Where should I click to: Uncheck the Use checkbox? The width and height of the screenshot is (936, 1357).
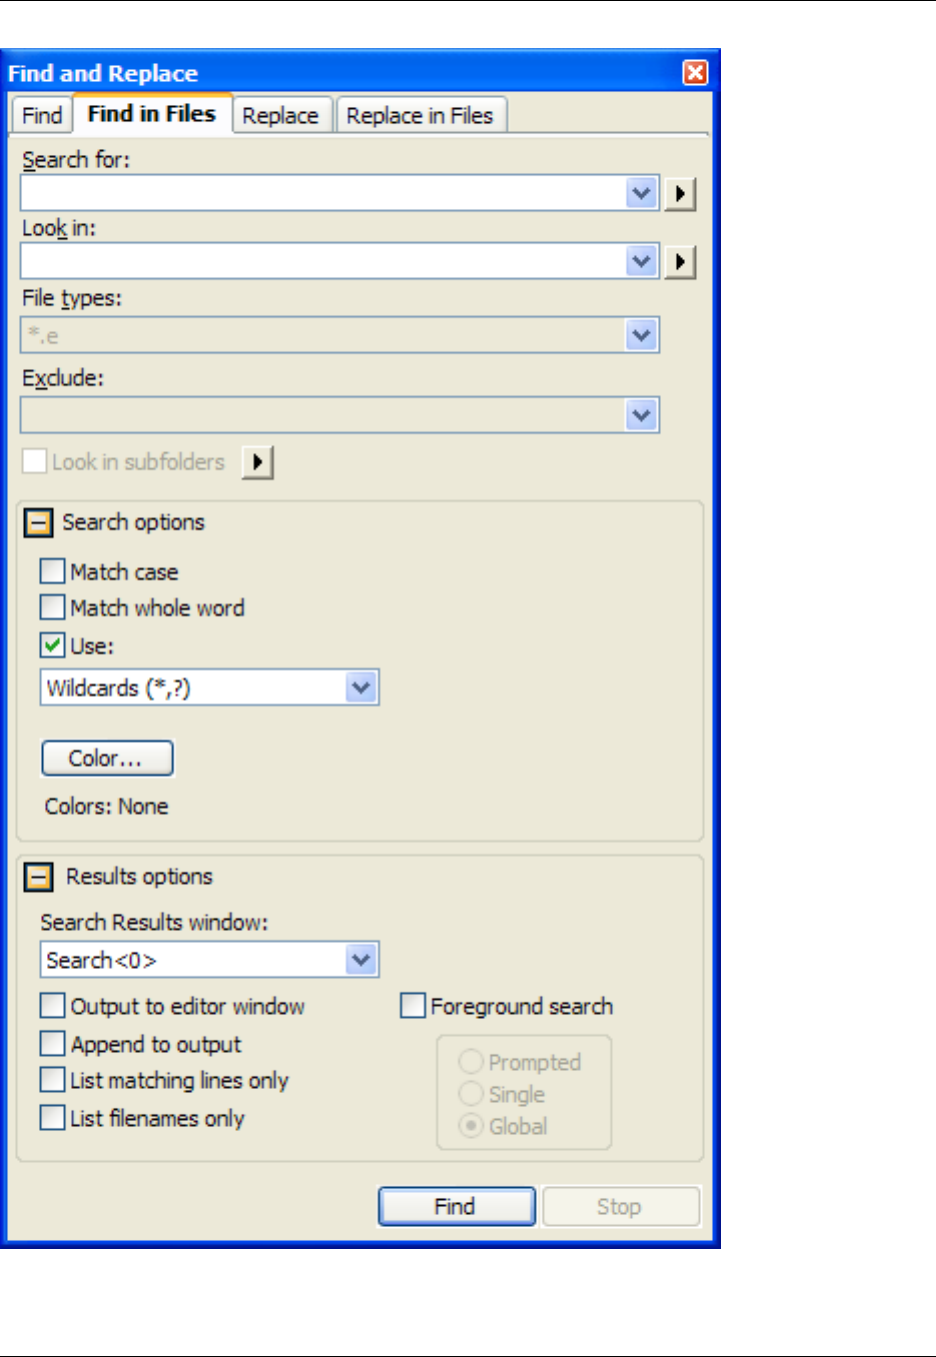53,646
